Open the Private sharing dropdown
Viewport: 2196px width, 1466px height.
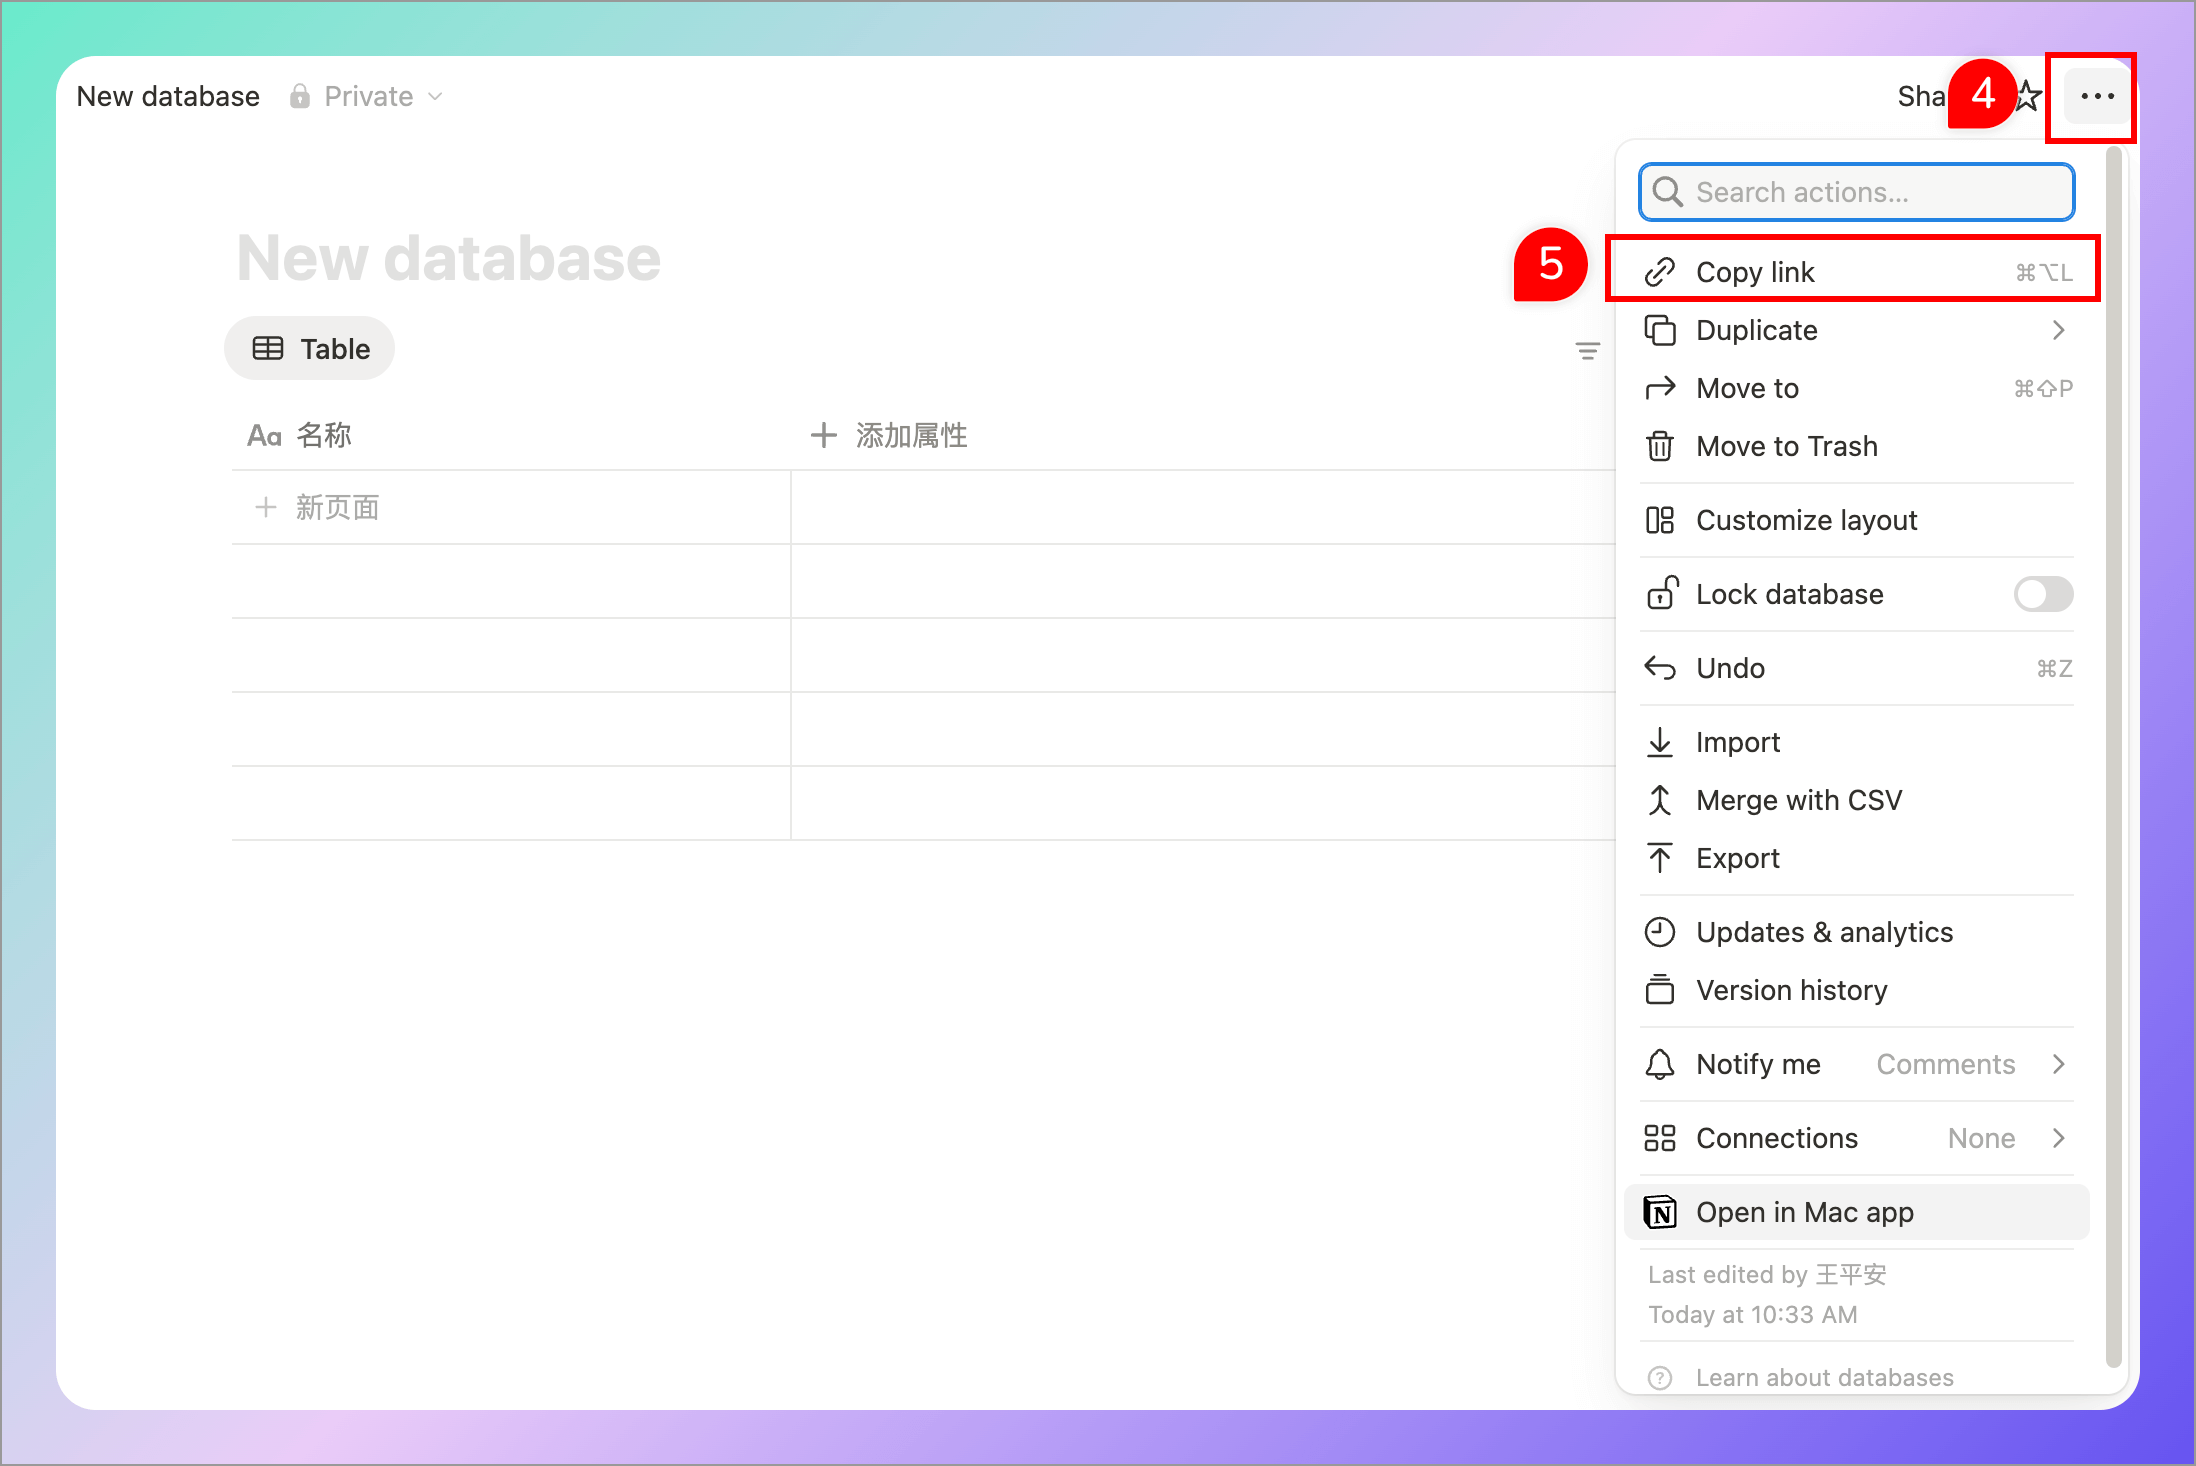pyautogui.click(x=367, y=97)
